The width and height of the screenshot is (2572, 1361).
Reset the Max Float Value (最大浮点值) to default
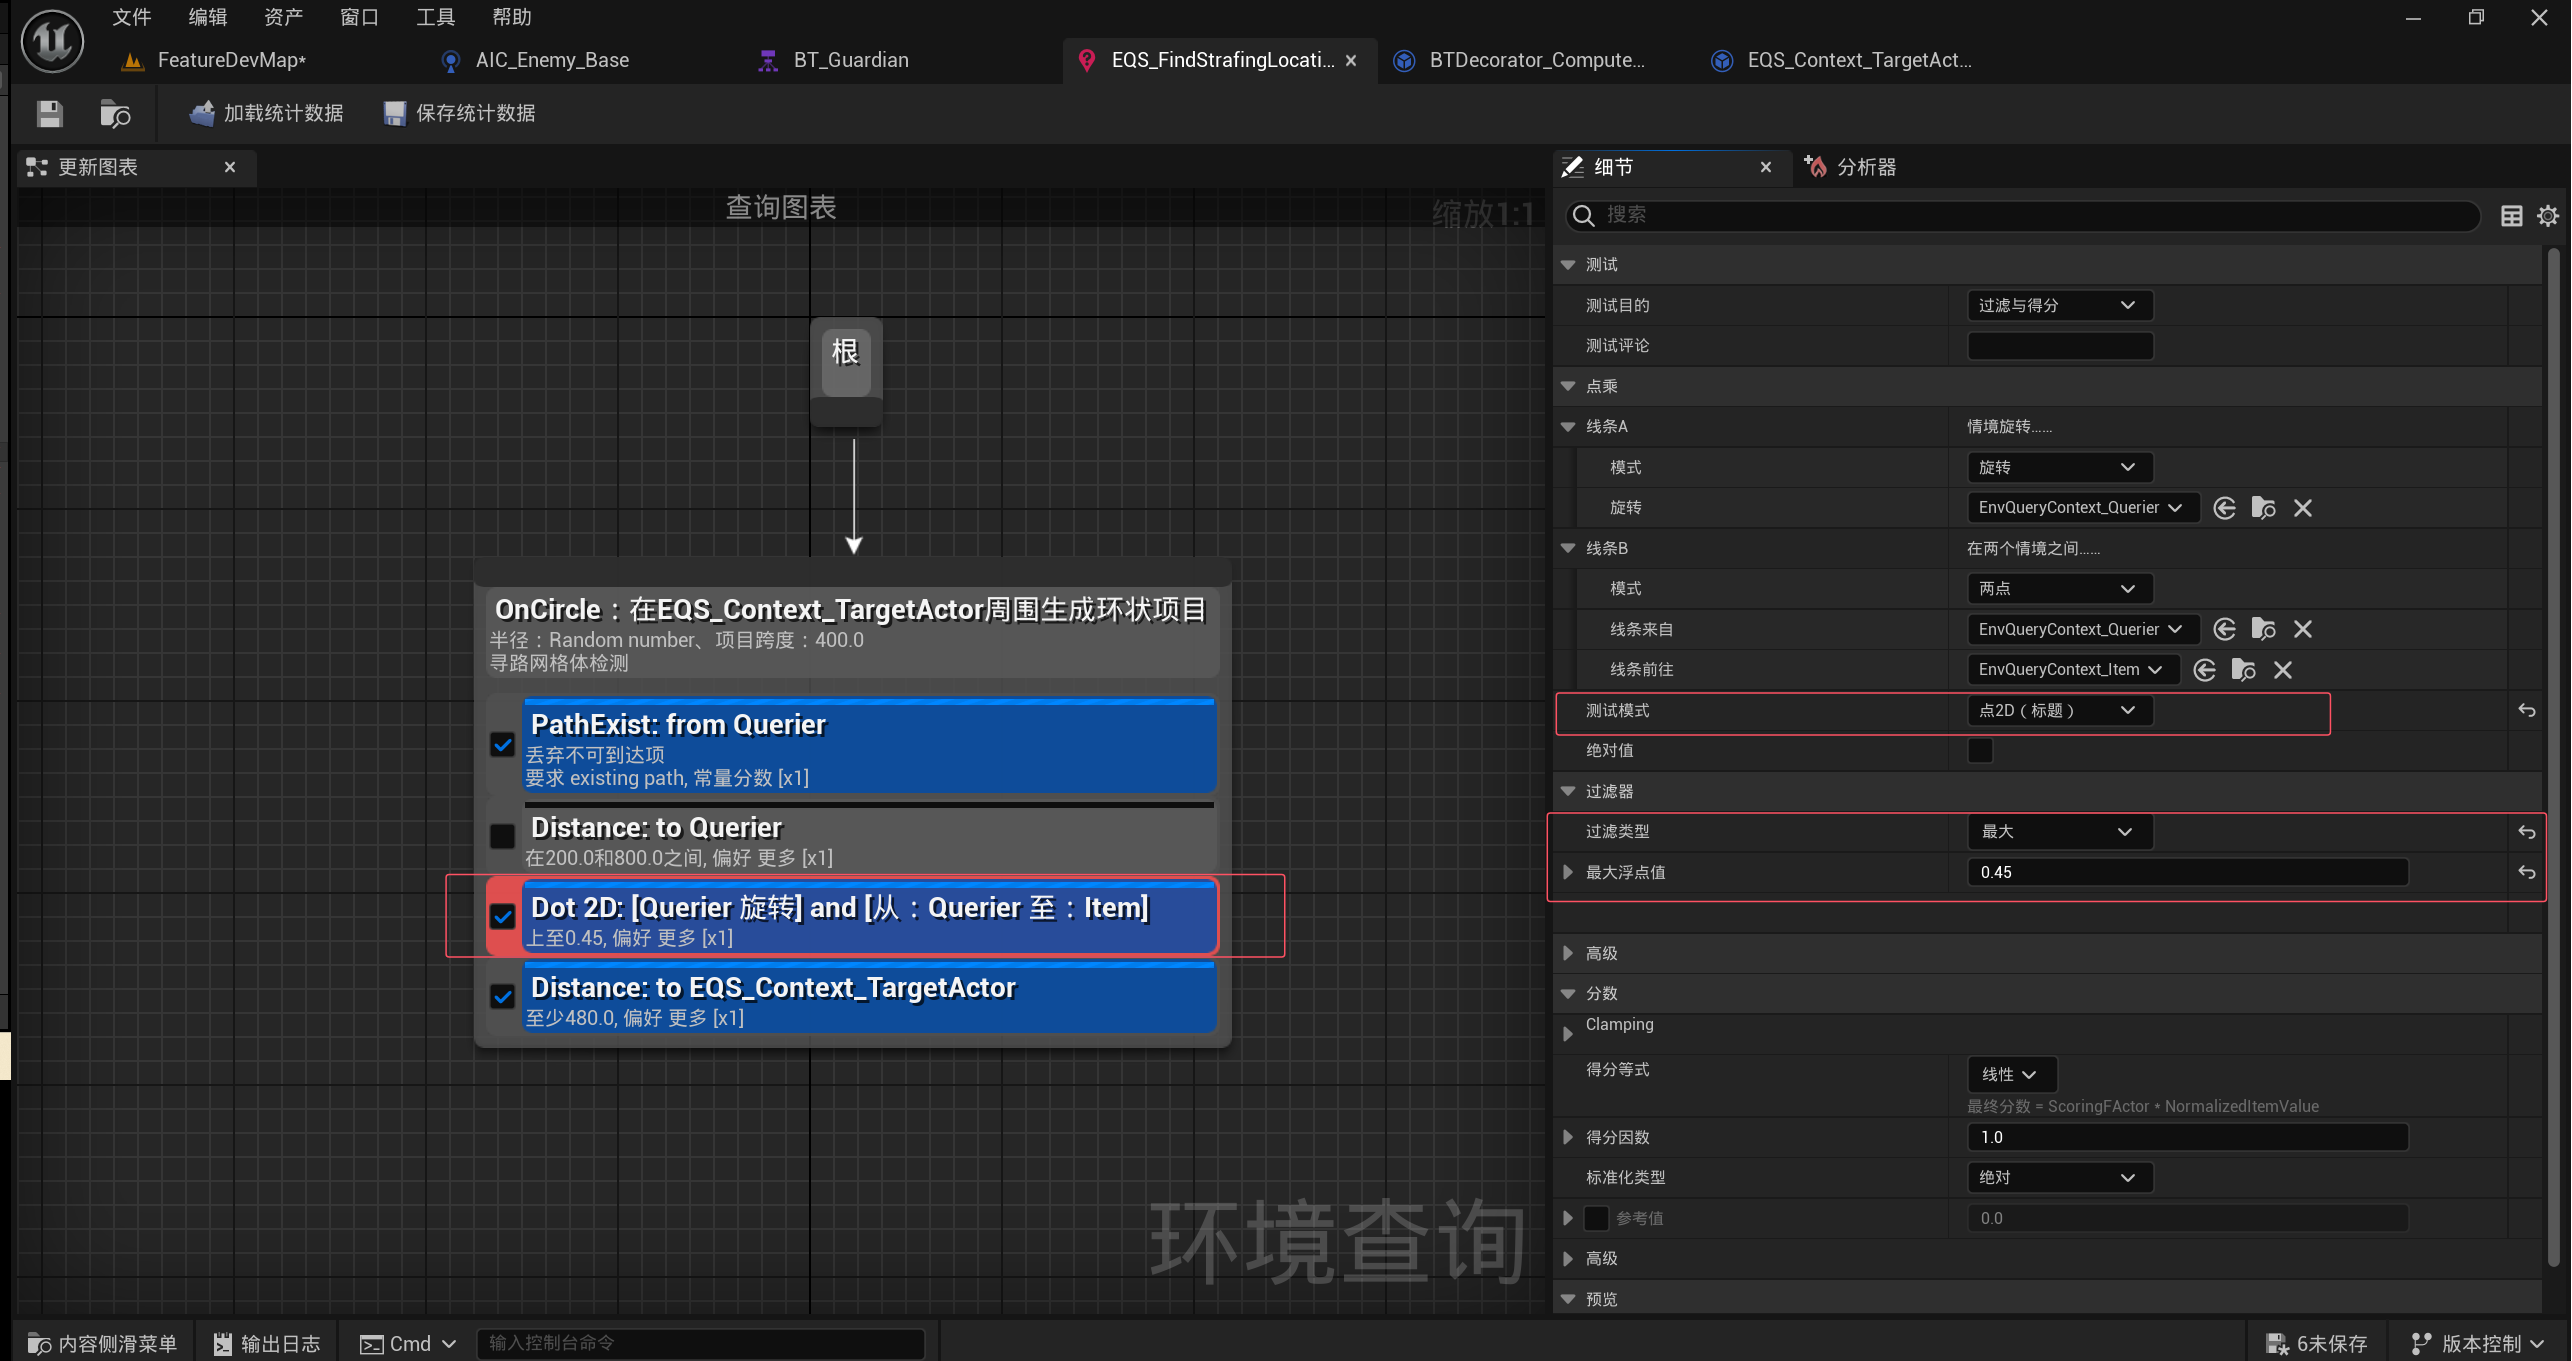pos(2526,872)
